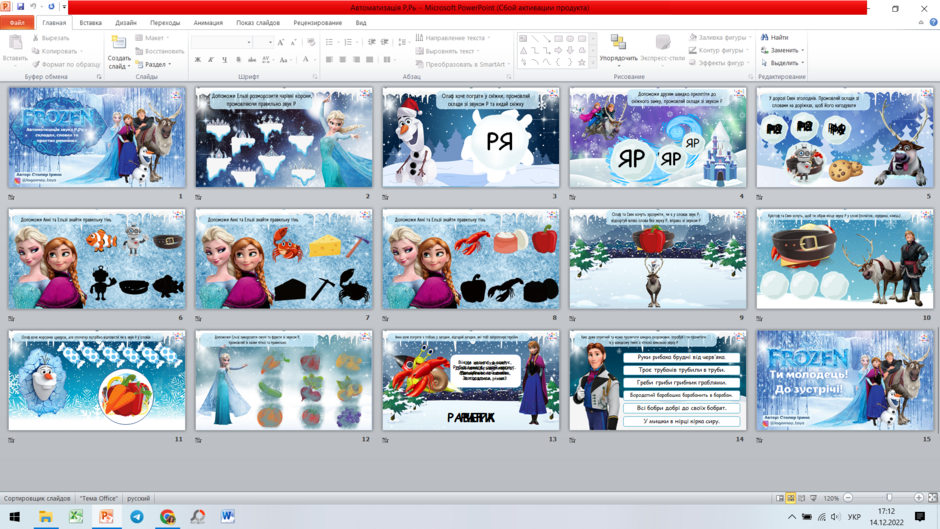The height and width of the screenshot is (529, 940).
Task: Open Контур фигуры outline color
Action: point(718,50)
